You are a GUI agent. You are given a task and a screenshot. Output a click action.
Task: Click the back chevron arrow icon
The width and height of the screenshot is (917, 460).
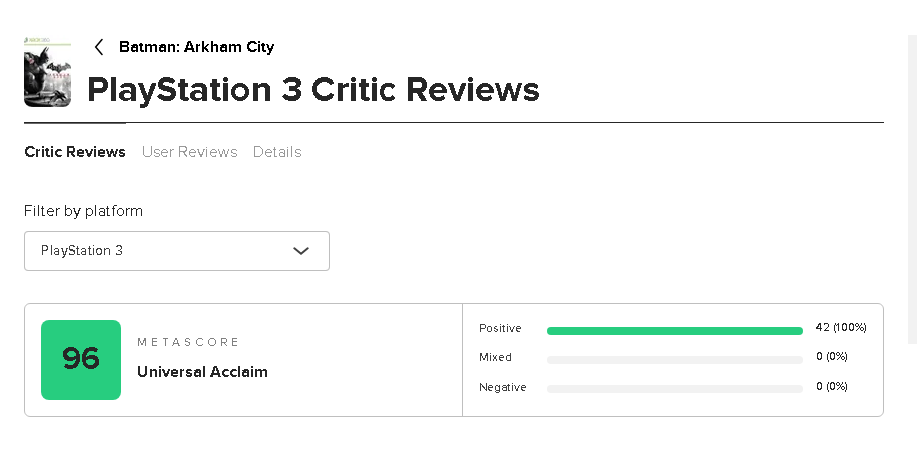pos(99,47)
